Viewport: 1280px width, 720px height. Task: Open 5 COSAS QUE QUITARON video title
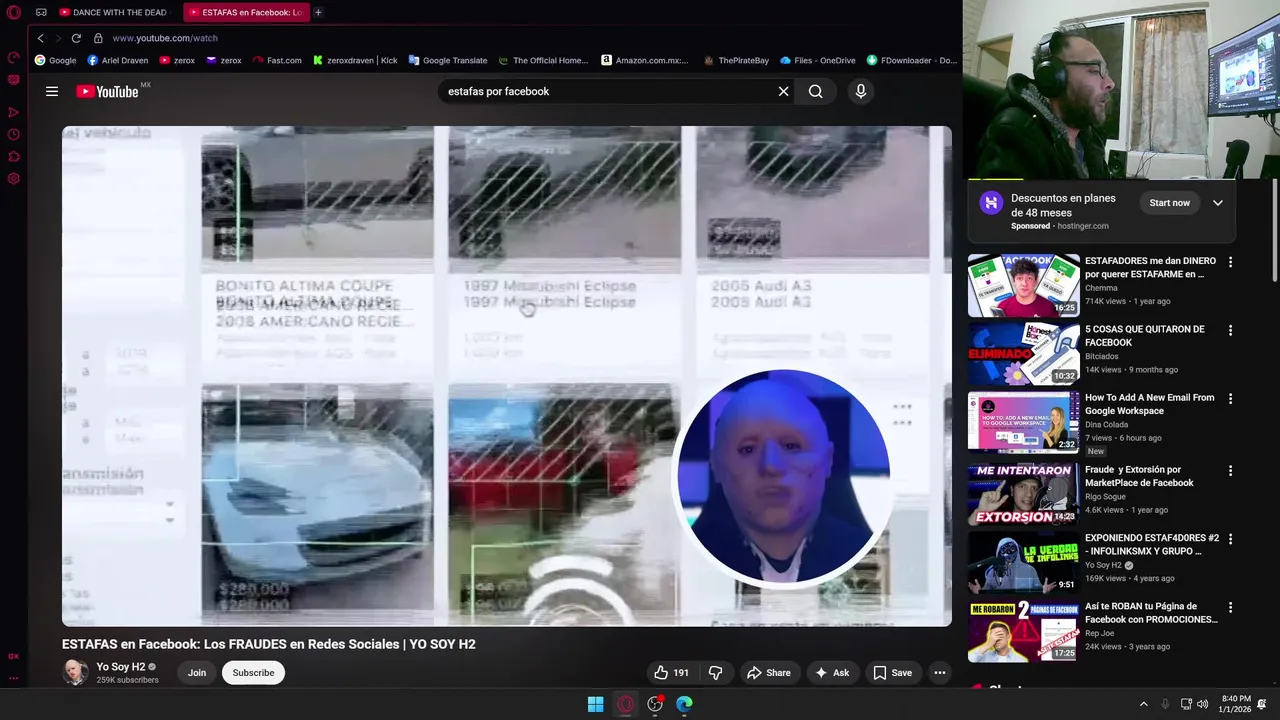click(x=1145, y=335)
